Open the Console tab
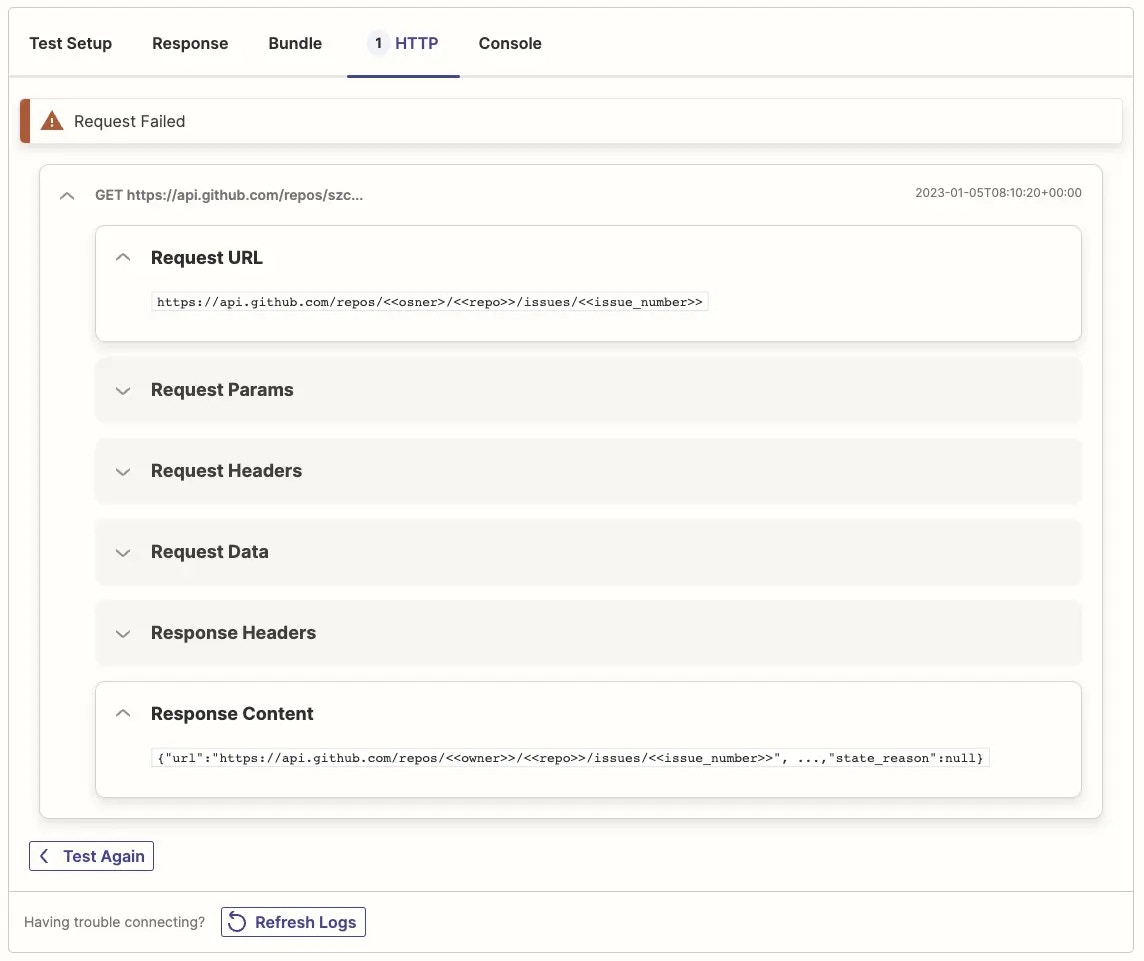This screenshot has height=961, width=1144. 509,43
